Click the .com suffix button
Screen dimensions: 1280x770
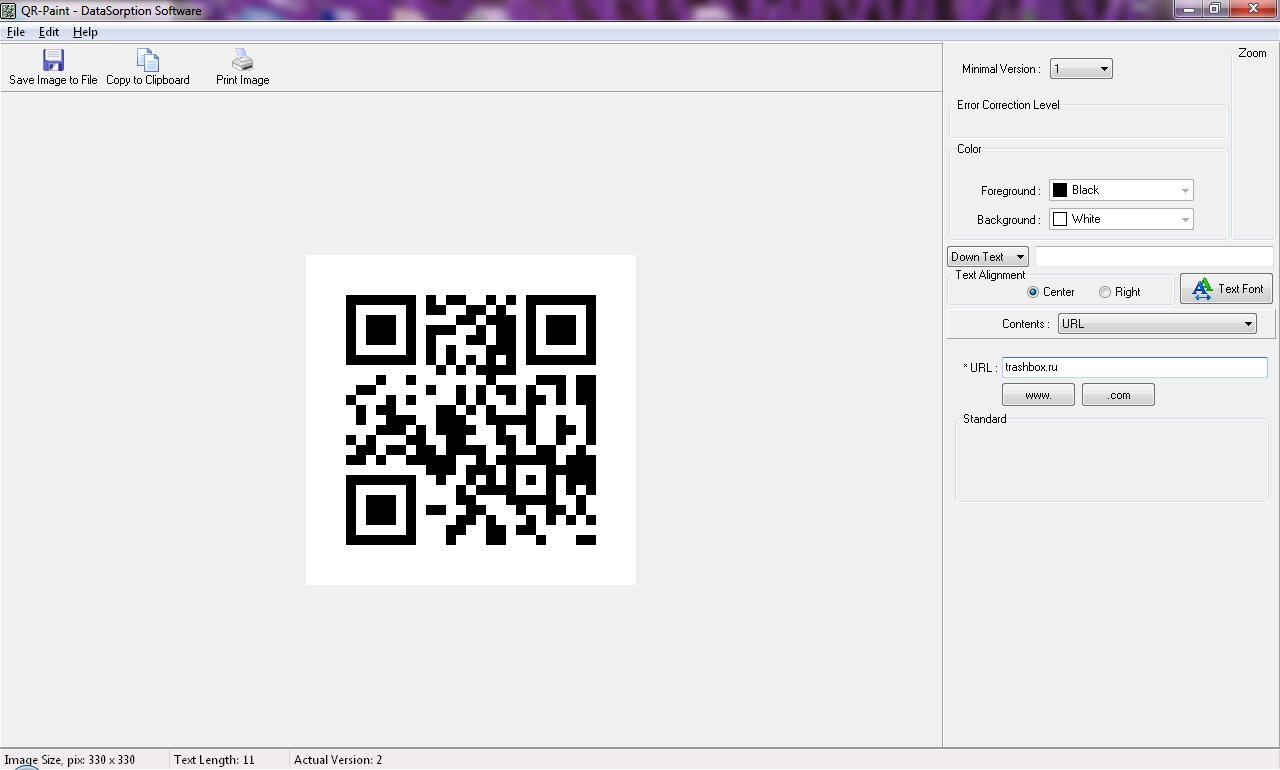click(1118, 395)
